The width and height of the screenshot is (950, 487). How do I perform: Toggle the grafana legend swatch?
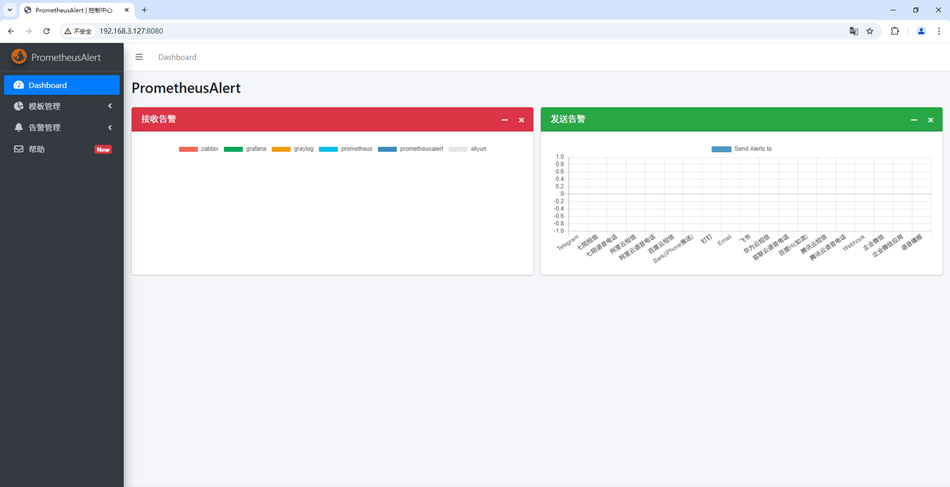(x=233, y=149)
